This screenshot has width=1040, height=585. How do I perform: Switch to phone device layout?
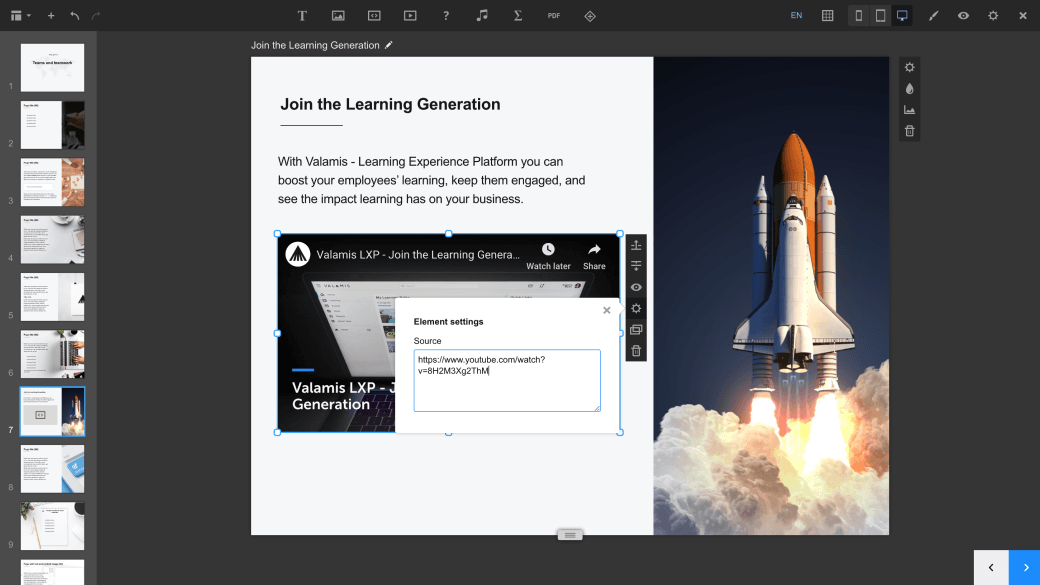[858, 16]
